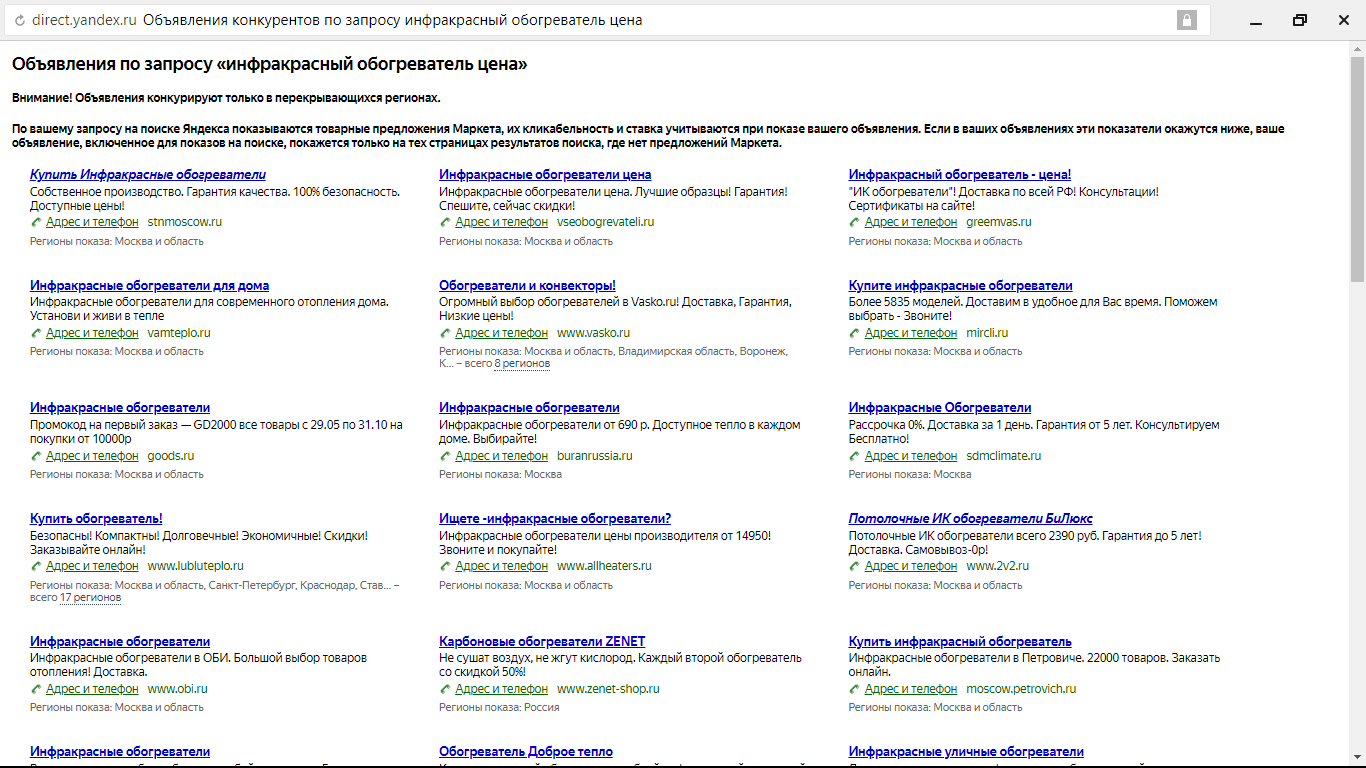This screenshot has height=768, width=1366.
Task: Expand the "8 регионов" list for Vasko.ru
Action: pos(522,364)
